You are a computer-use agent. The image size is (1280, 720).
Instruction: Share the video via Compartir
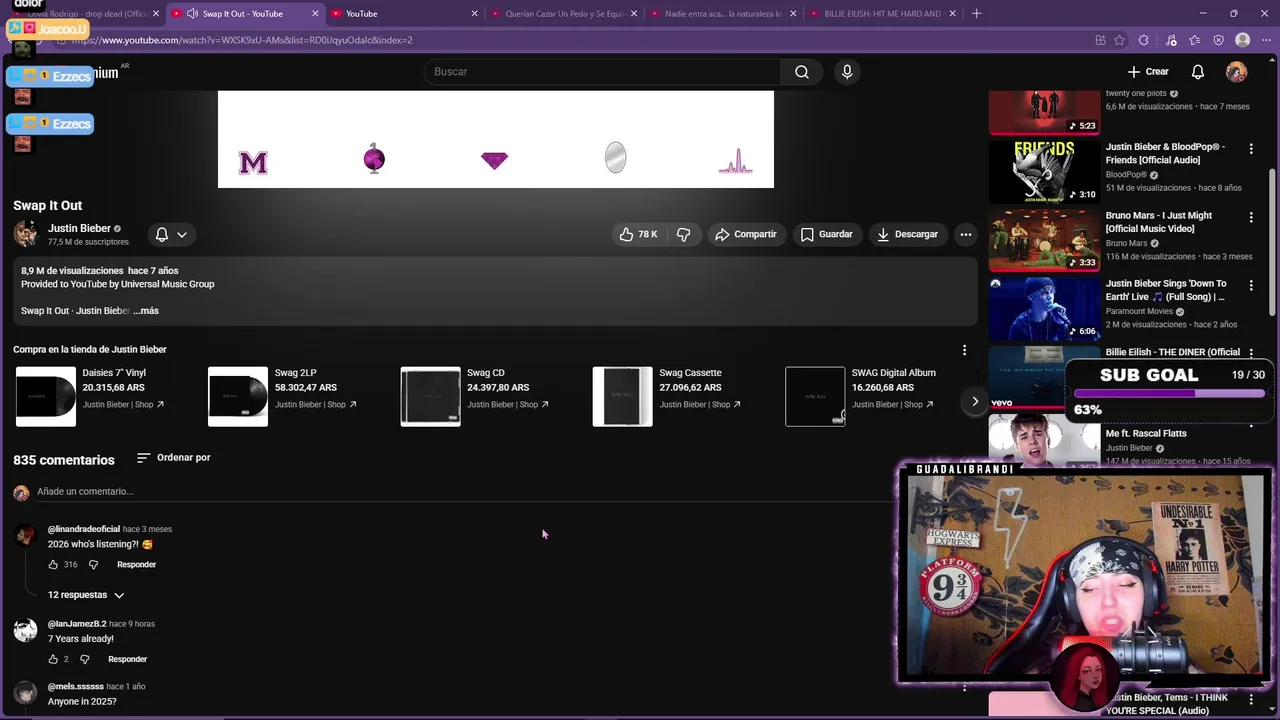coord(746,234)
